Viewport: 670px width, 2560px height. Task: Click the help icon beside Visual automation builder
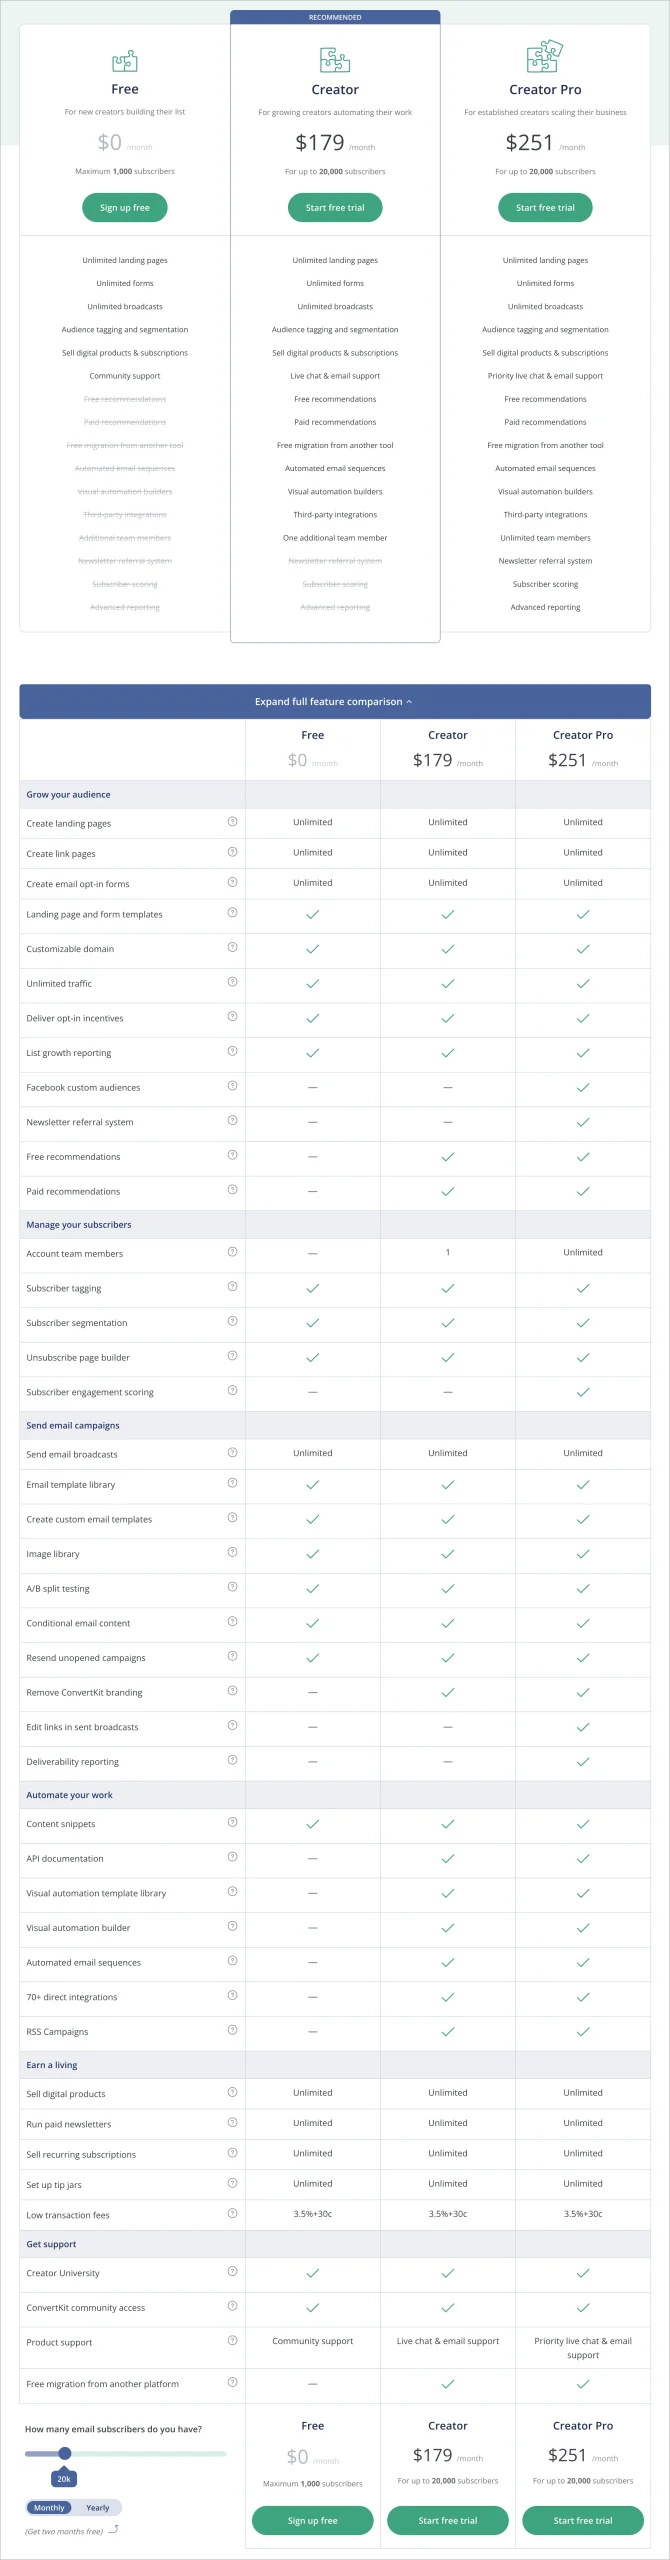pos(232,1926)
